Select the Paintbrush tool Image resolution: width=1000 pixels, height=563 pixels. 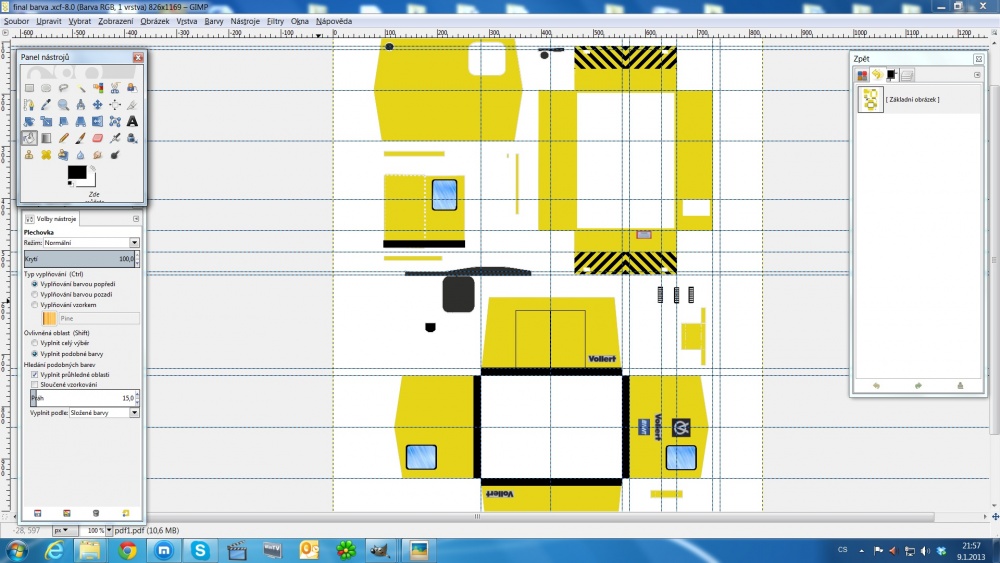[80, 138]
